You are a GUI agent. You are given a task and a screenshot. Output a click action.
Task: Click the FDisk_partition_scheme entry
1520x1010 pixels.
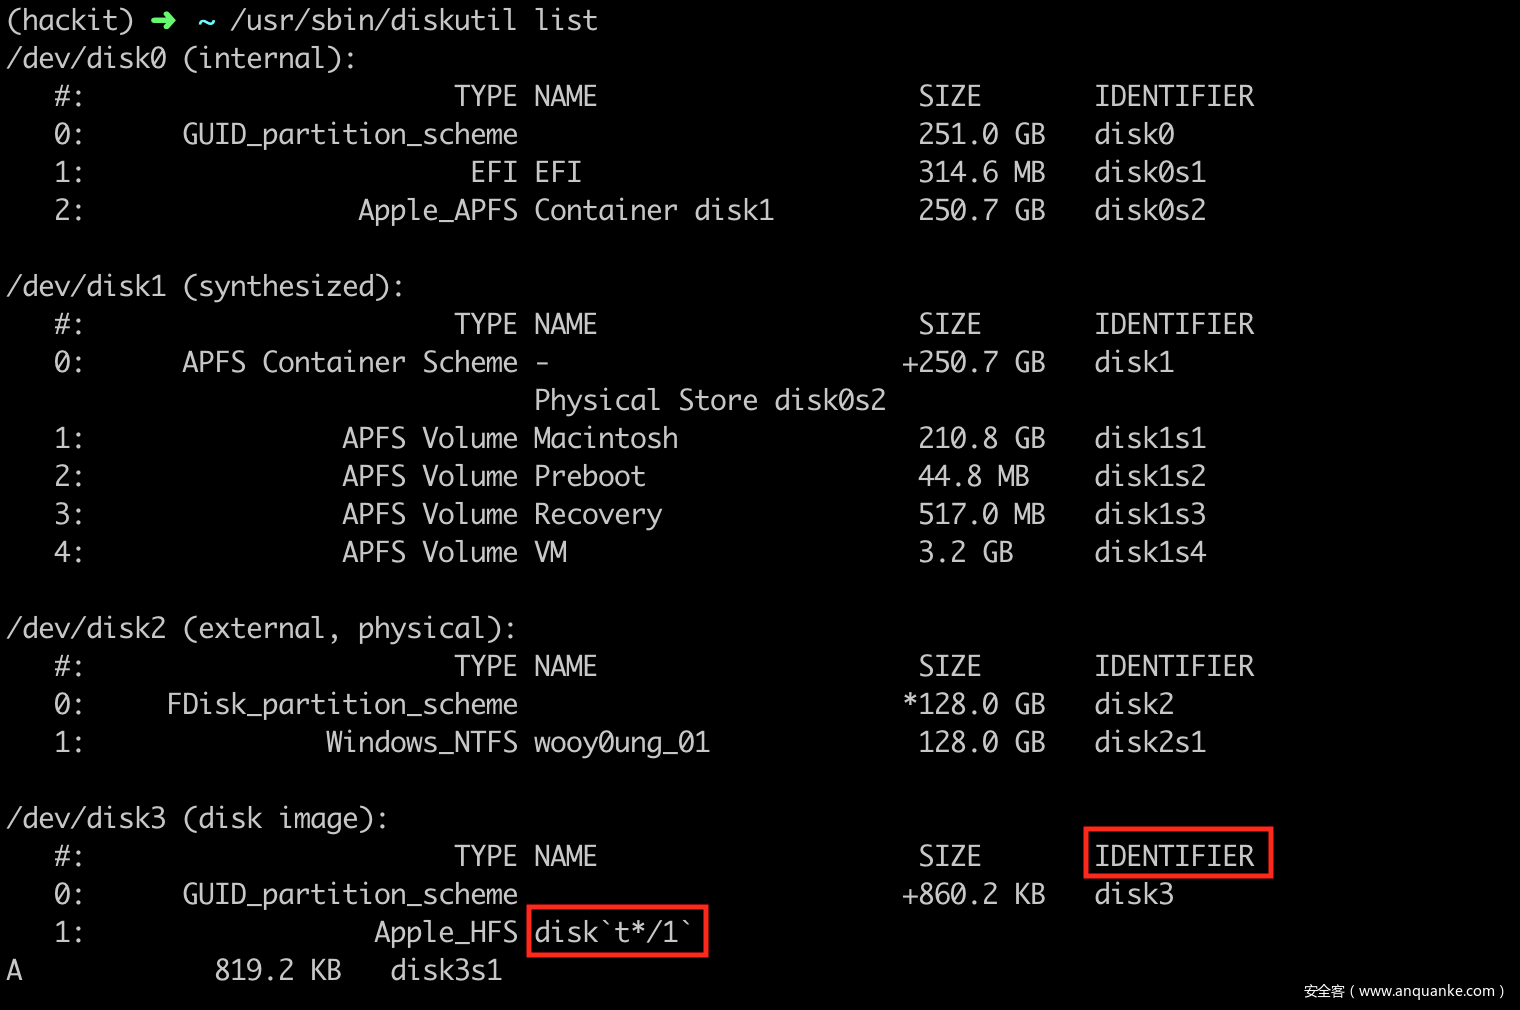pos(341,704)
